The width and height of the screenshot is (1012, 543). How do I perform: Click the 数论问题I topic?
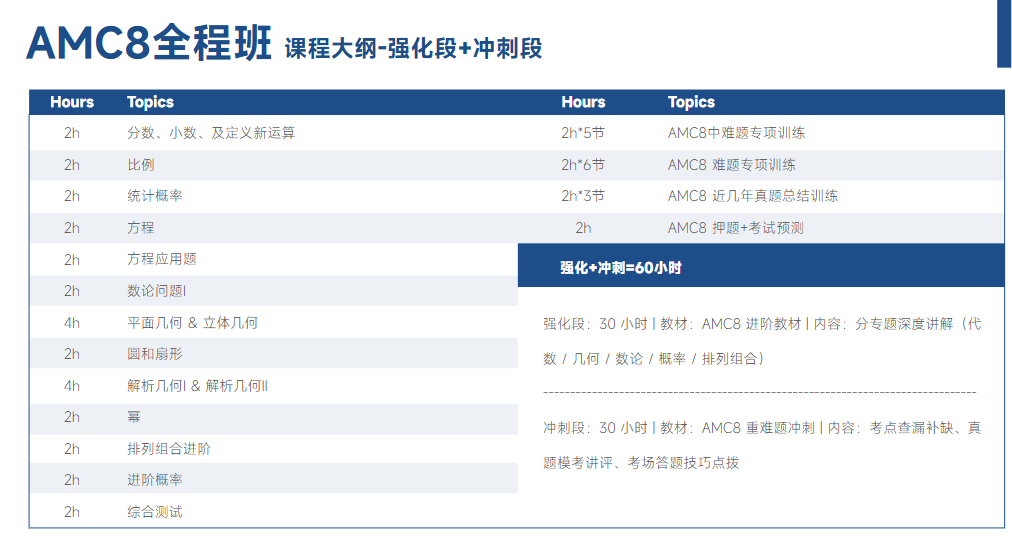point(157,291)
